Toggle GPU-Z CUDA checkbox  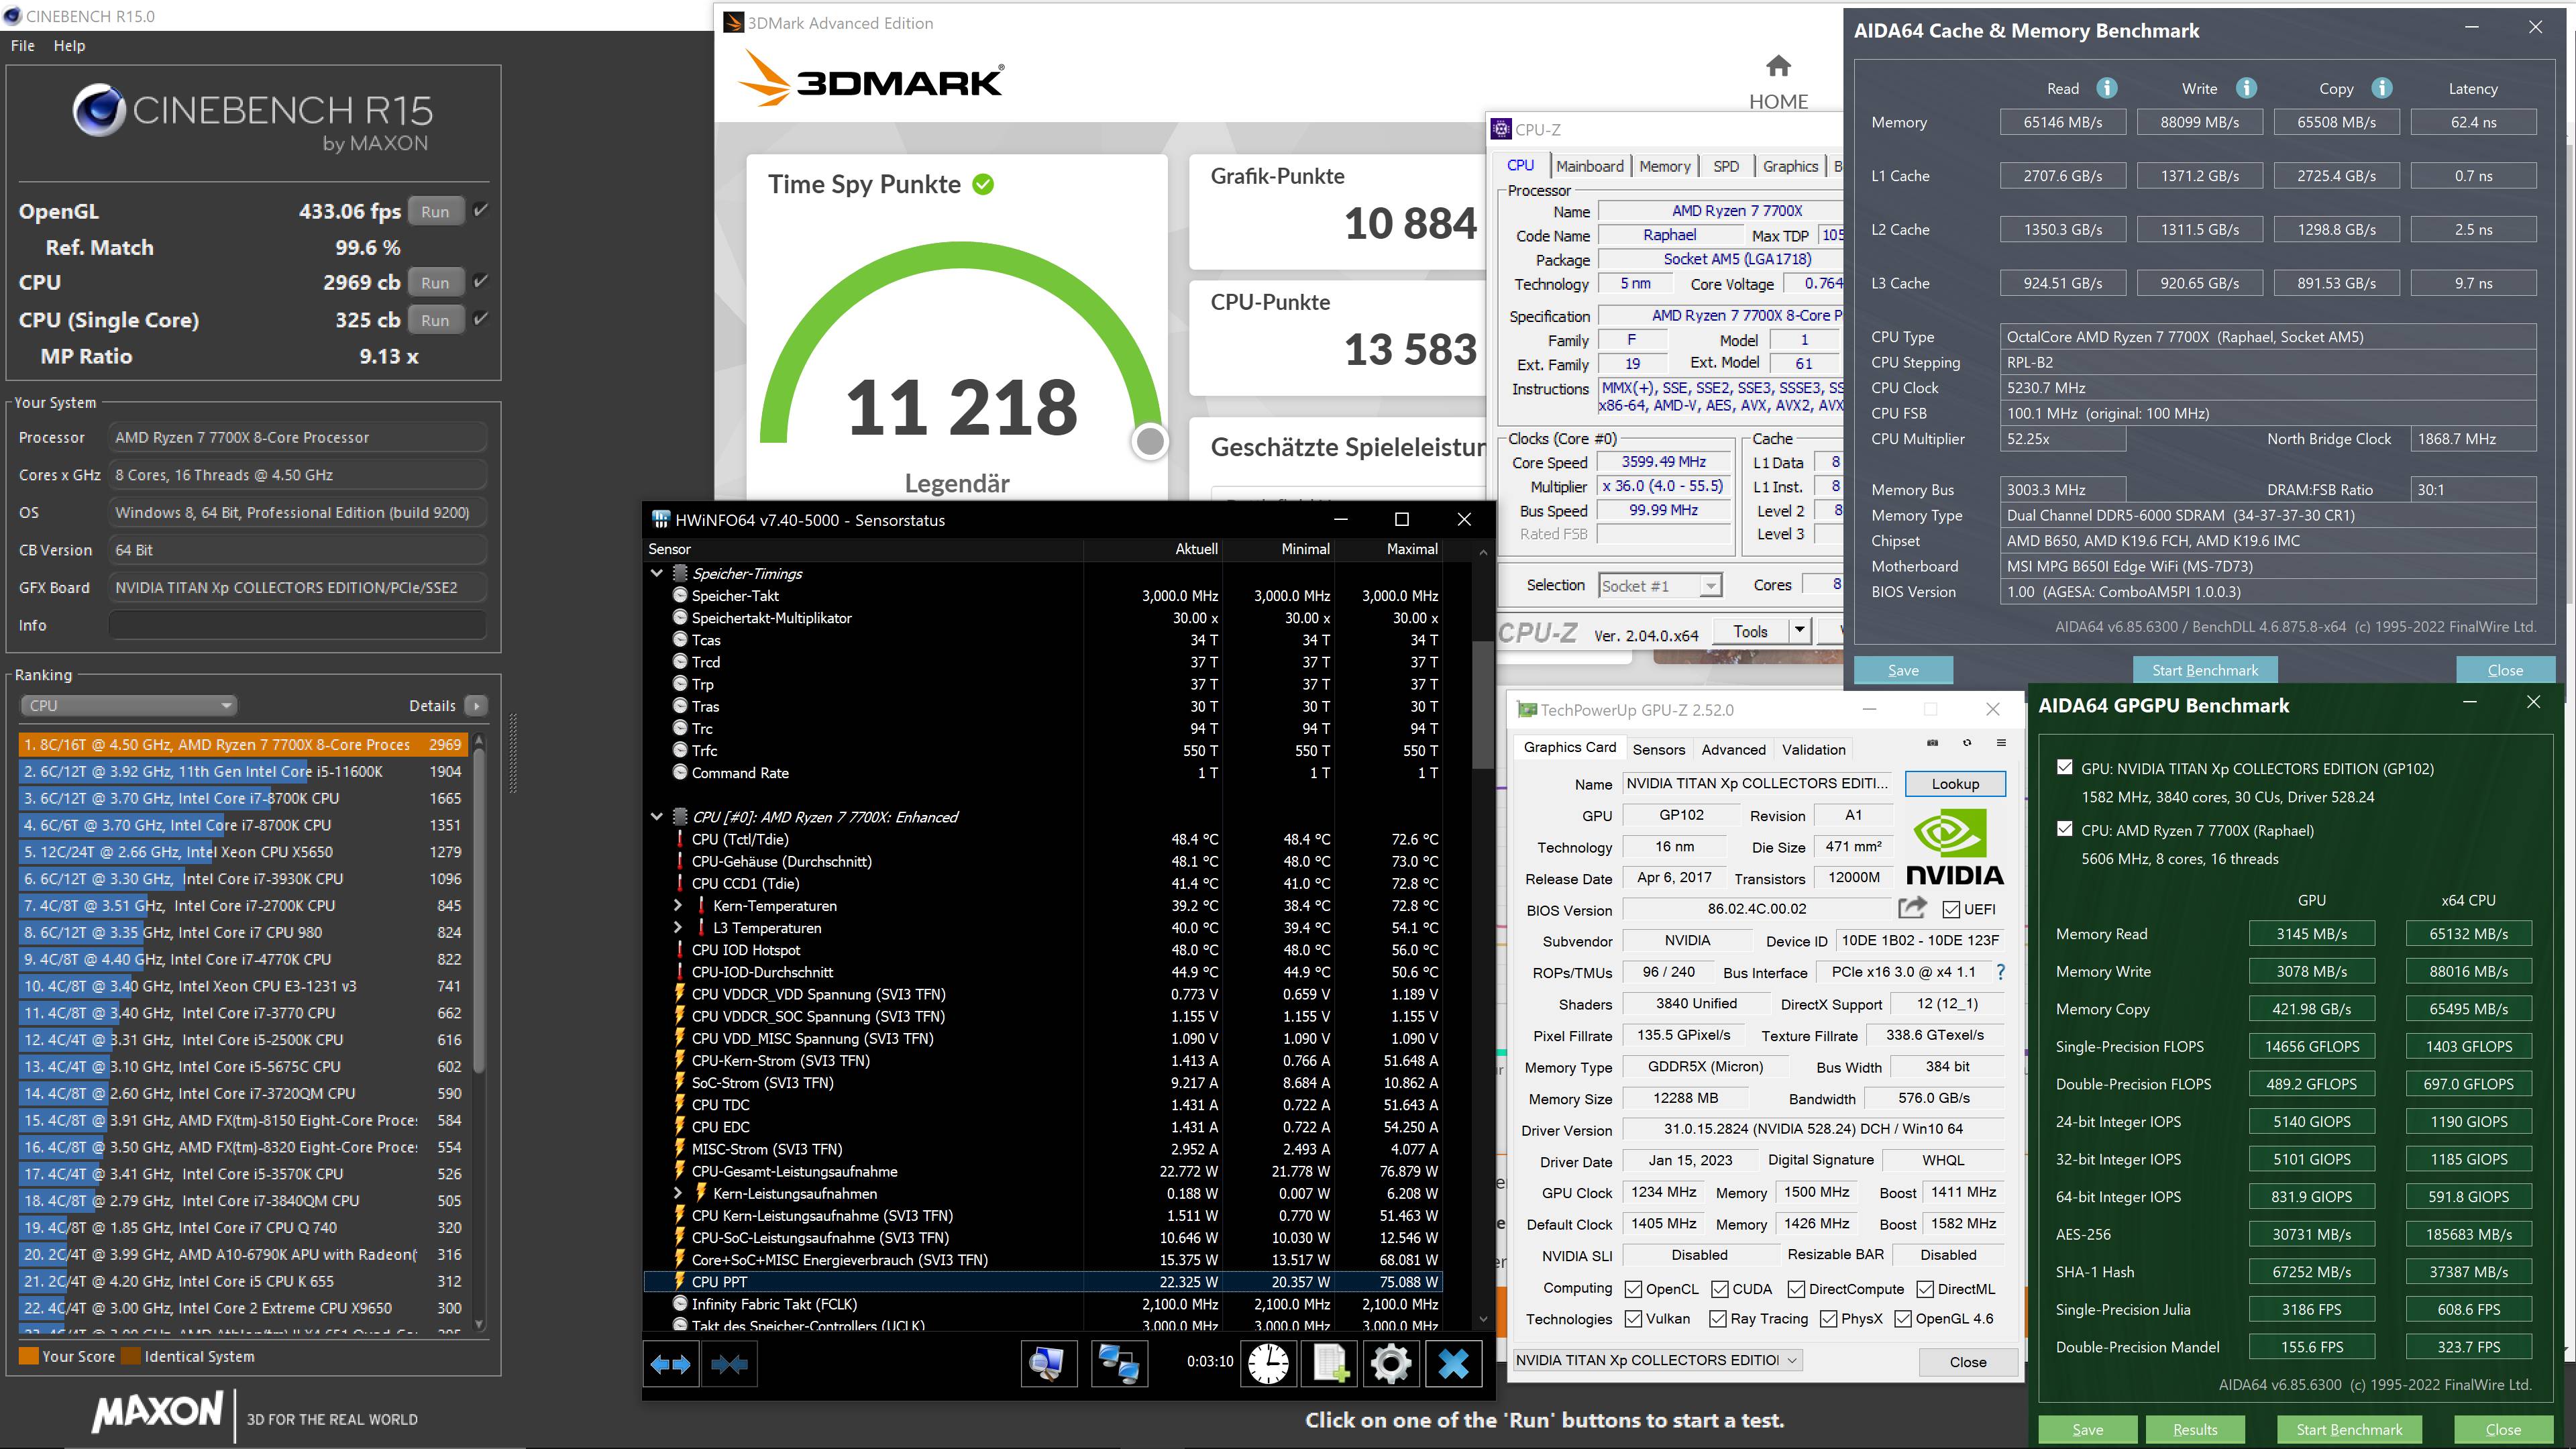(1720, 1289)
